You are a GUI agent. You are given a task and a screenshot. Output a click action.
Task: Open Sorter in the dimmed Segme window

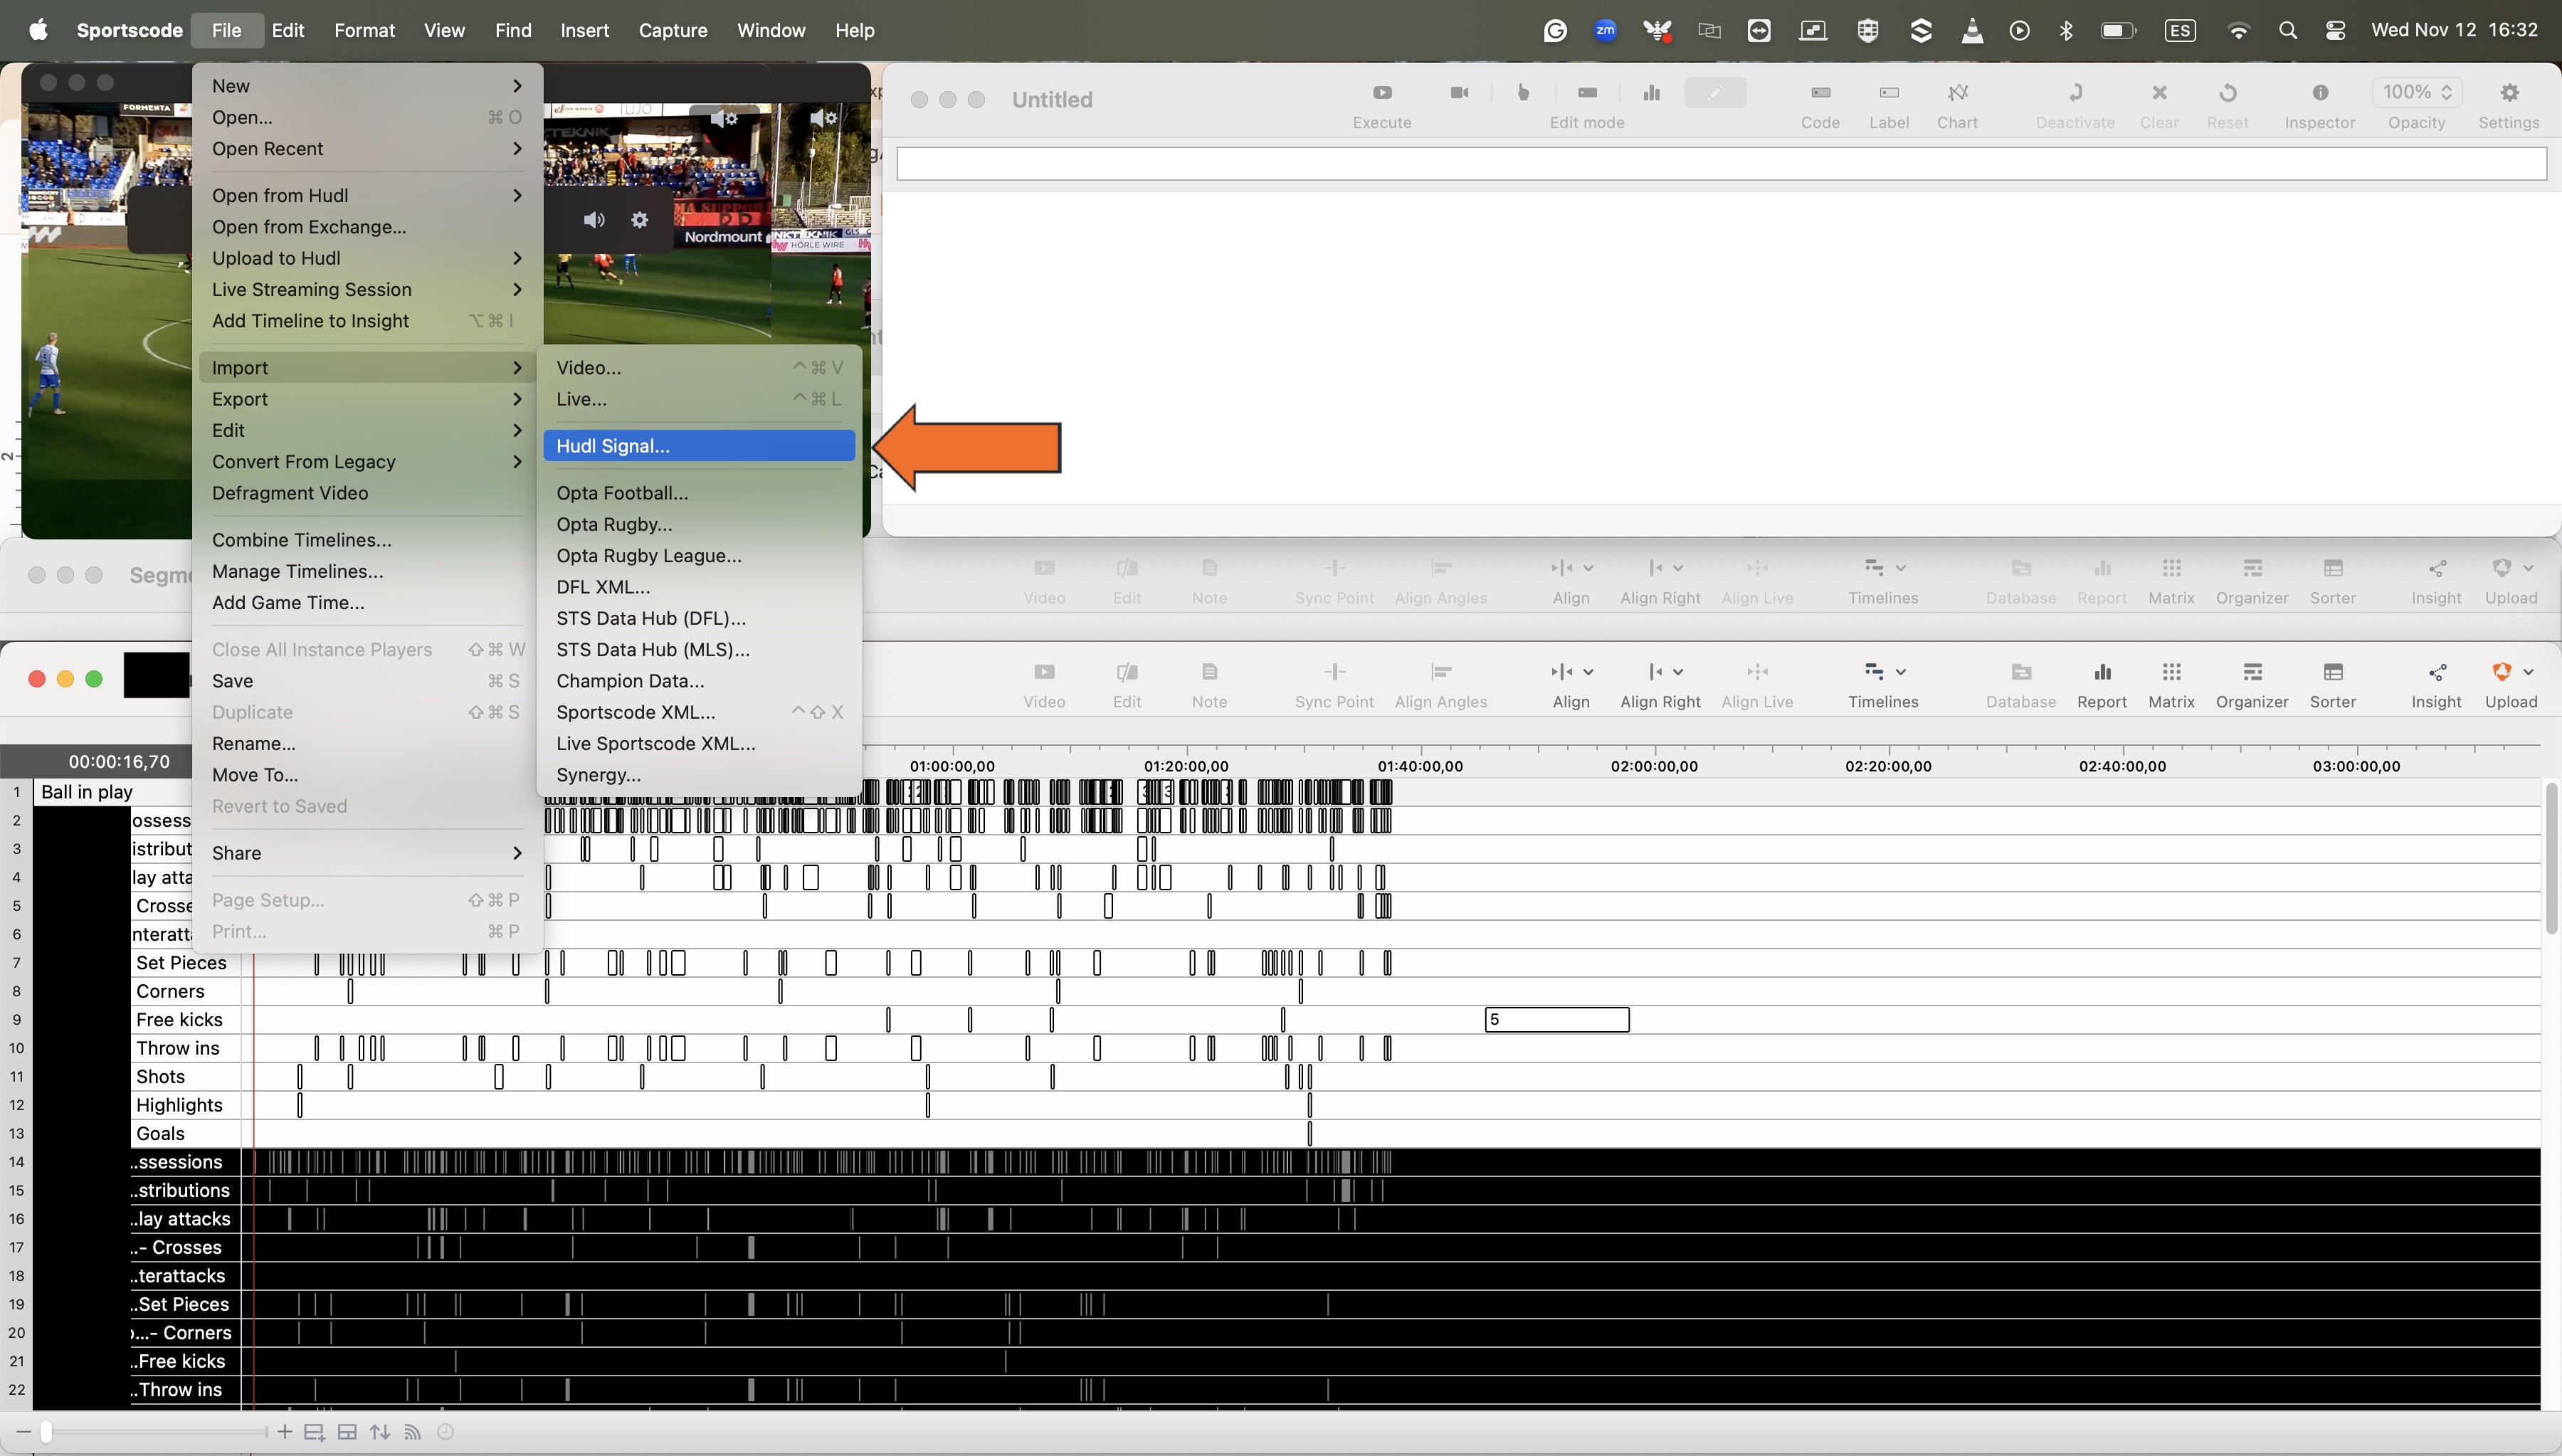(2333, 581)
